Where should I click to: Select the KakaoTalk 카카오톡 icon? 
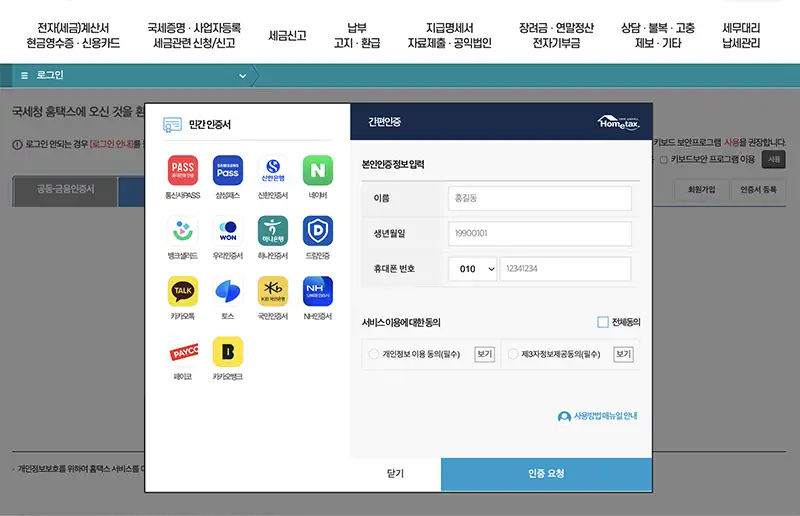[183, 291]
